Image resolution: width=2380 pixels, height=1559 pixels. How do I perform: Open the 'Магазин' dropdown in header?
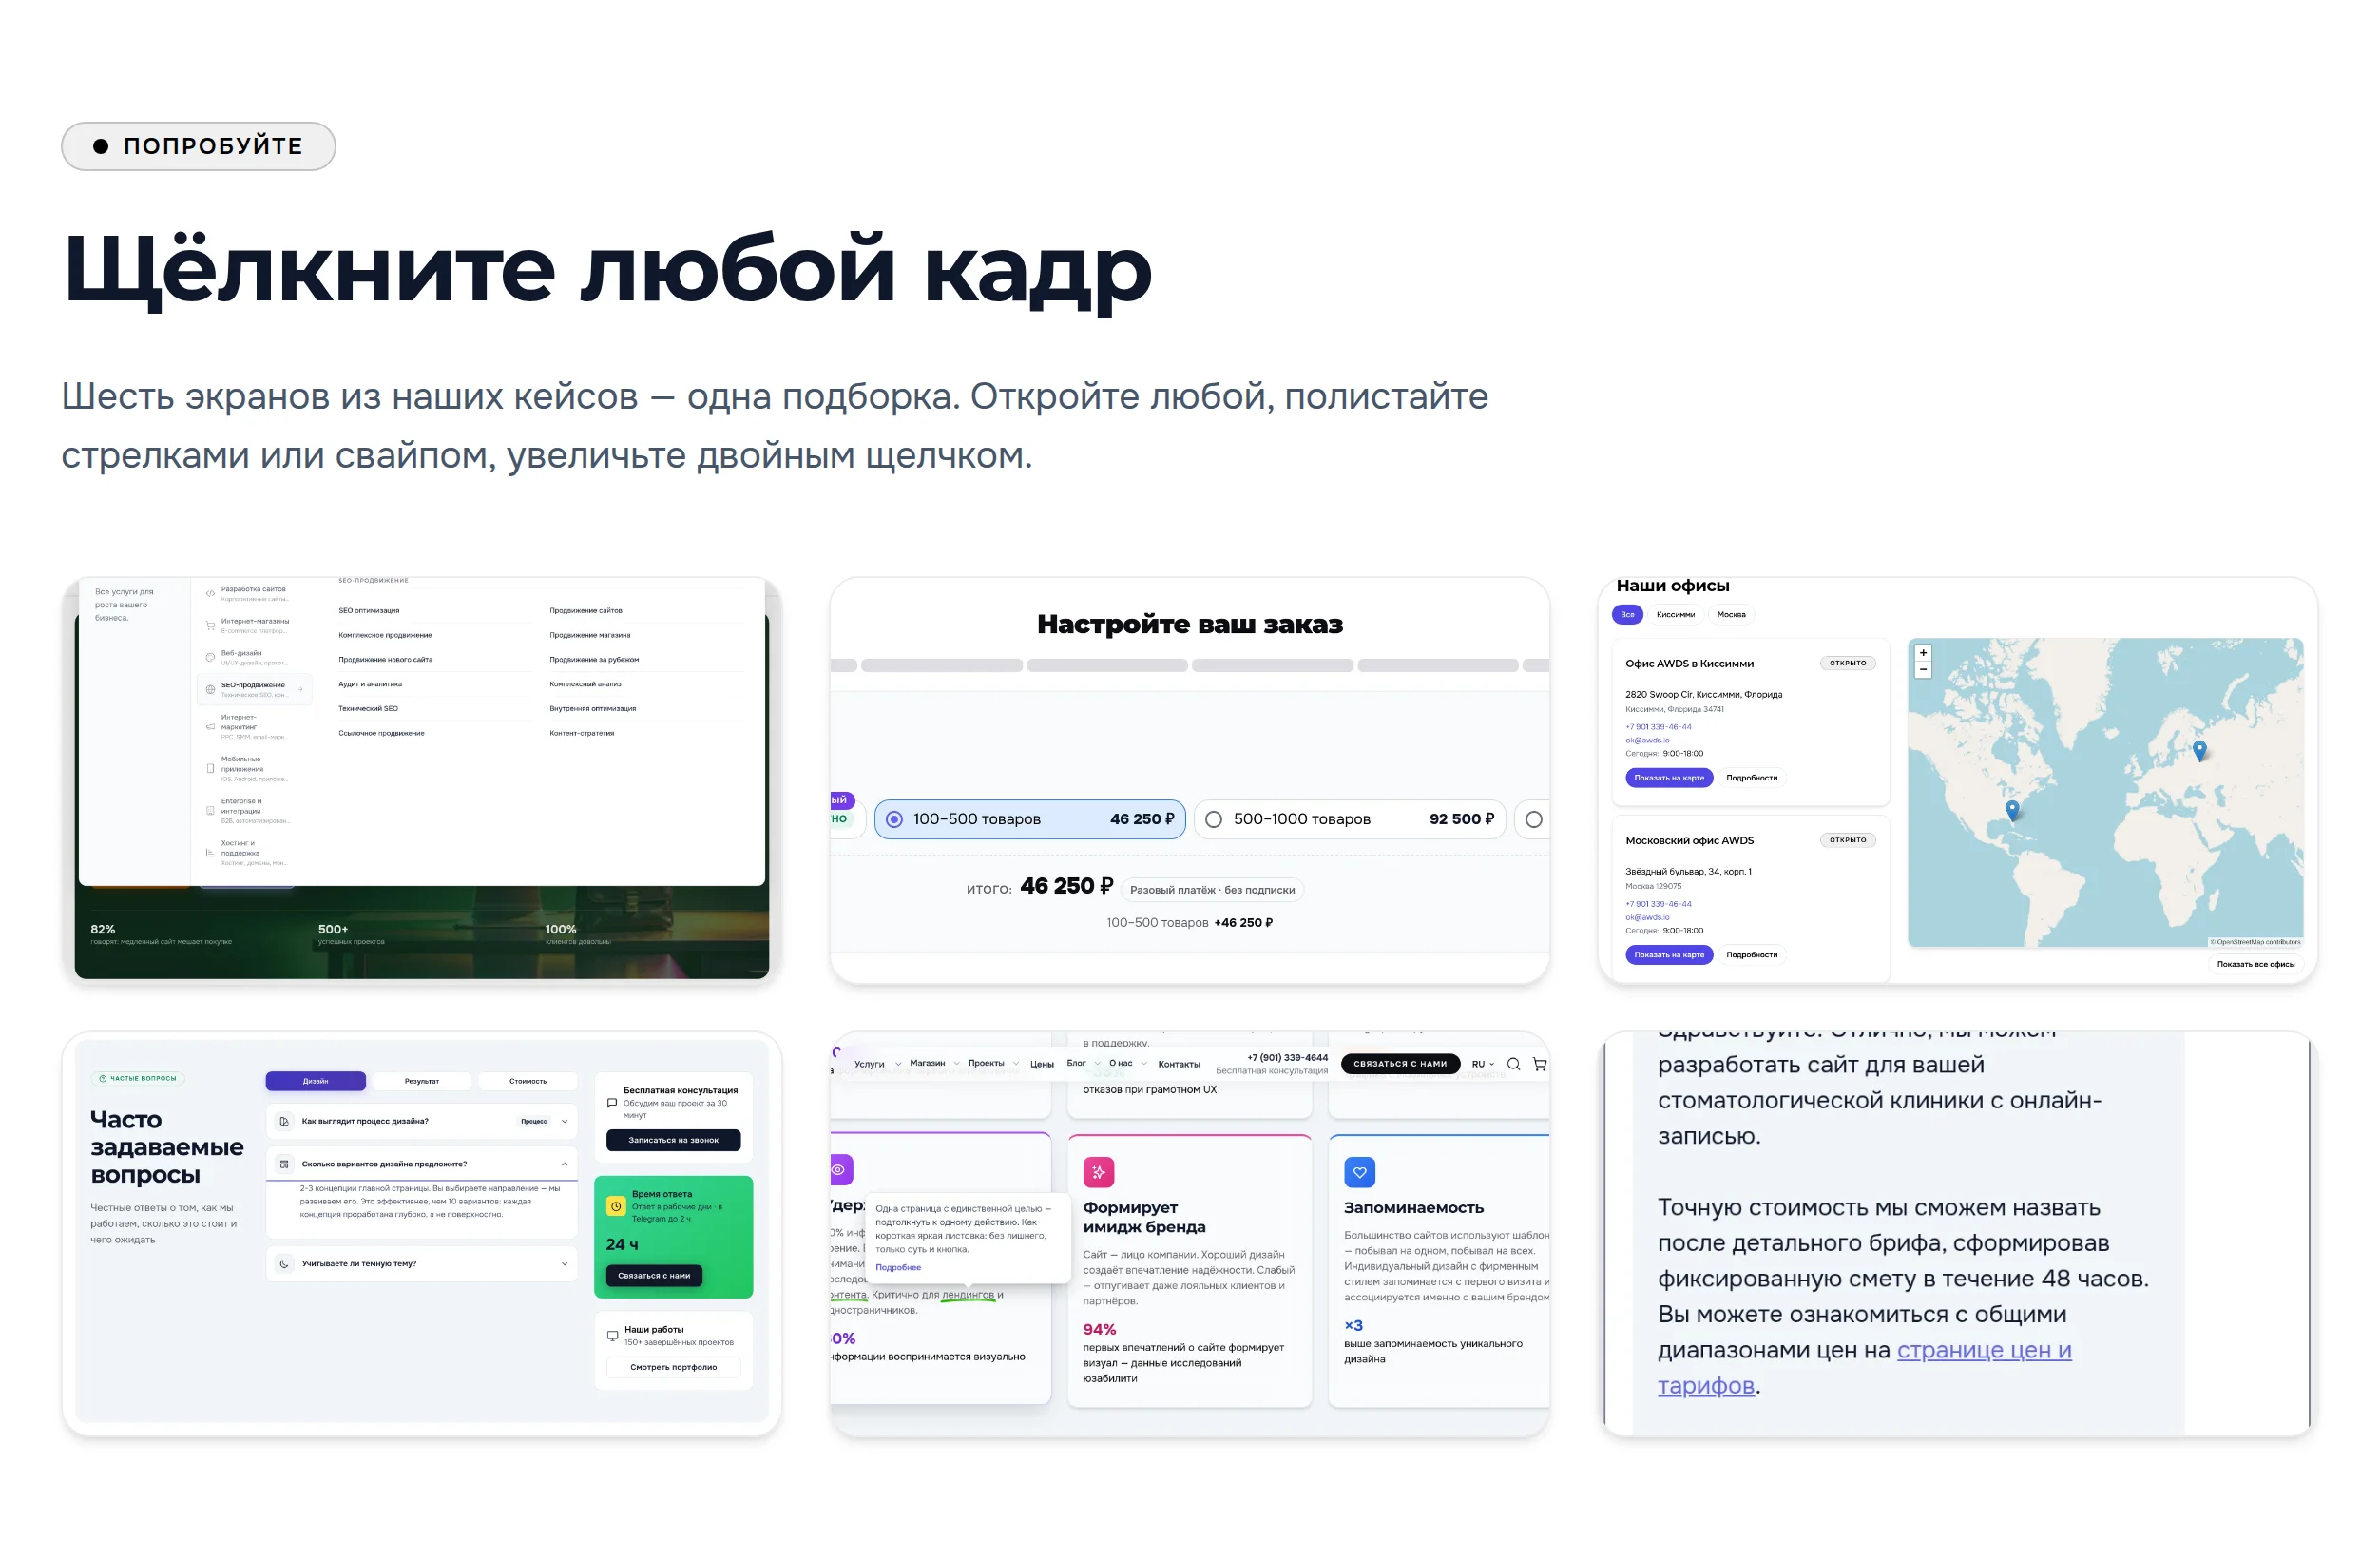tap(934, 1063)
